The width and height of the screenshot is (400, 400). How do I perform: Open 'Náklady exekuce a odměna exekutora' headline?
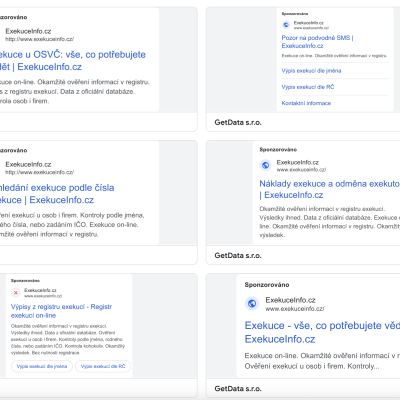click(329, 189)
